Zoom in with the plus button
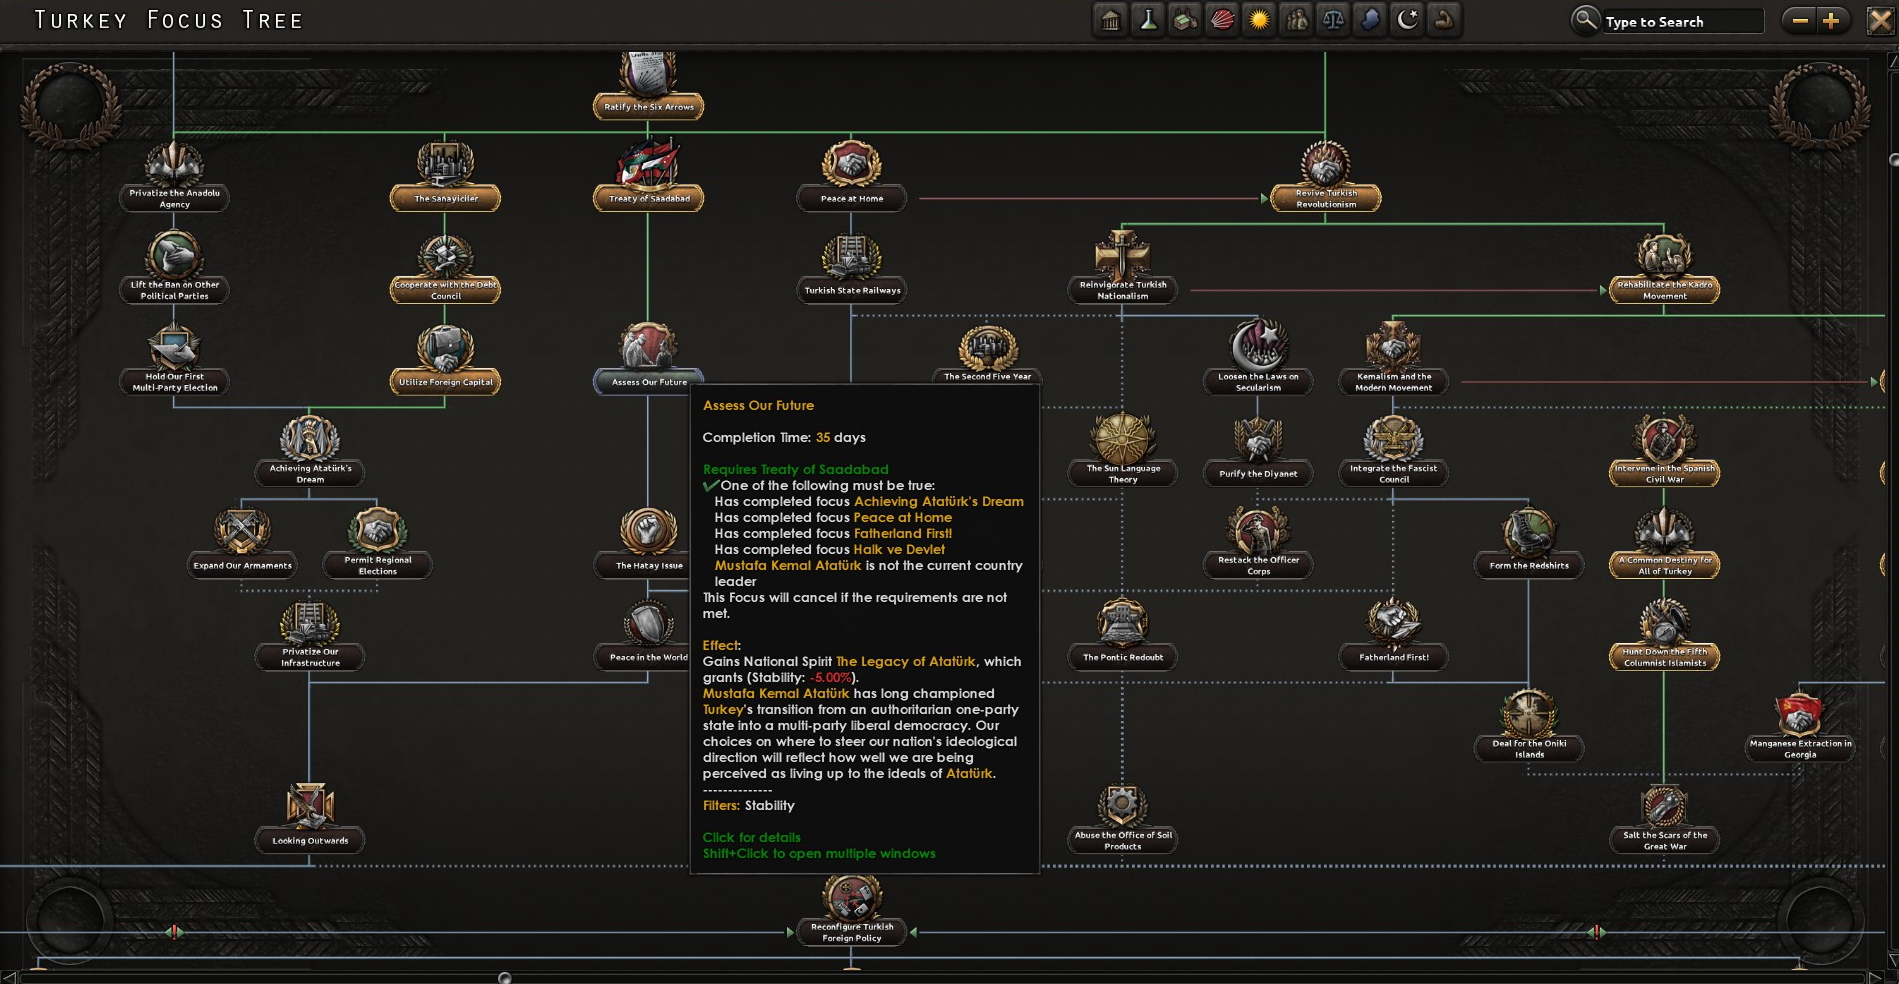The height and width of the screenshot is (984, 1899). pyautogui.click(x=1831, y=21)
